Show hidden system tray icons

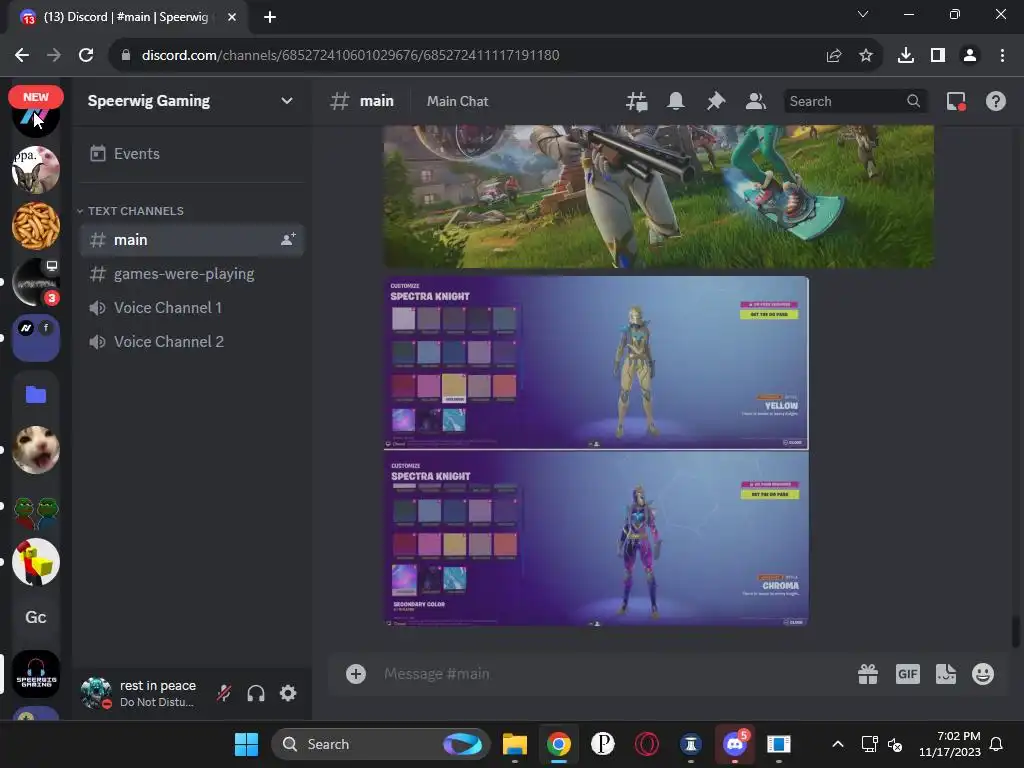838,744
